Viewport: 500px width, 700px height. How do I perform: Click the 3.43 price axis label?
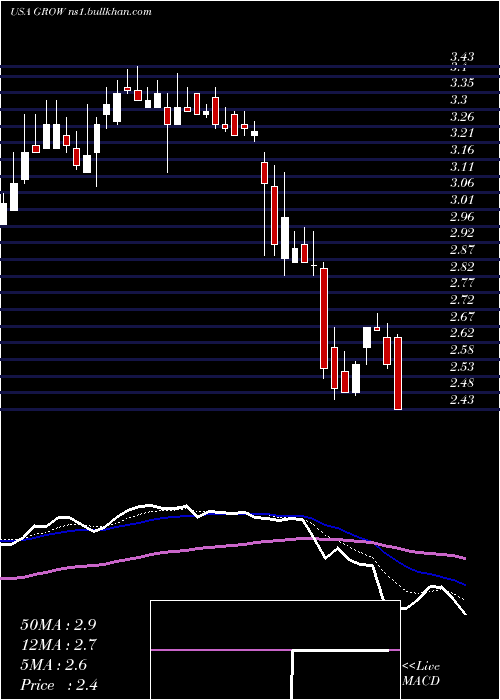(462, 57)
